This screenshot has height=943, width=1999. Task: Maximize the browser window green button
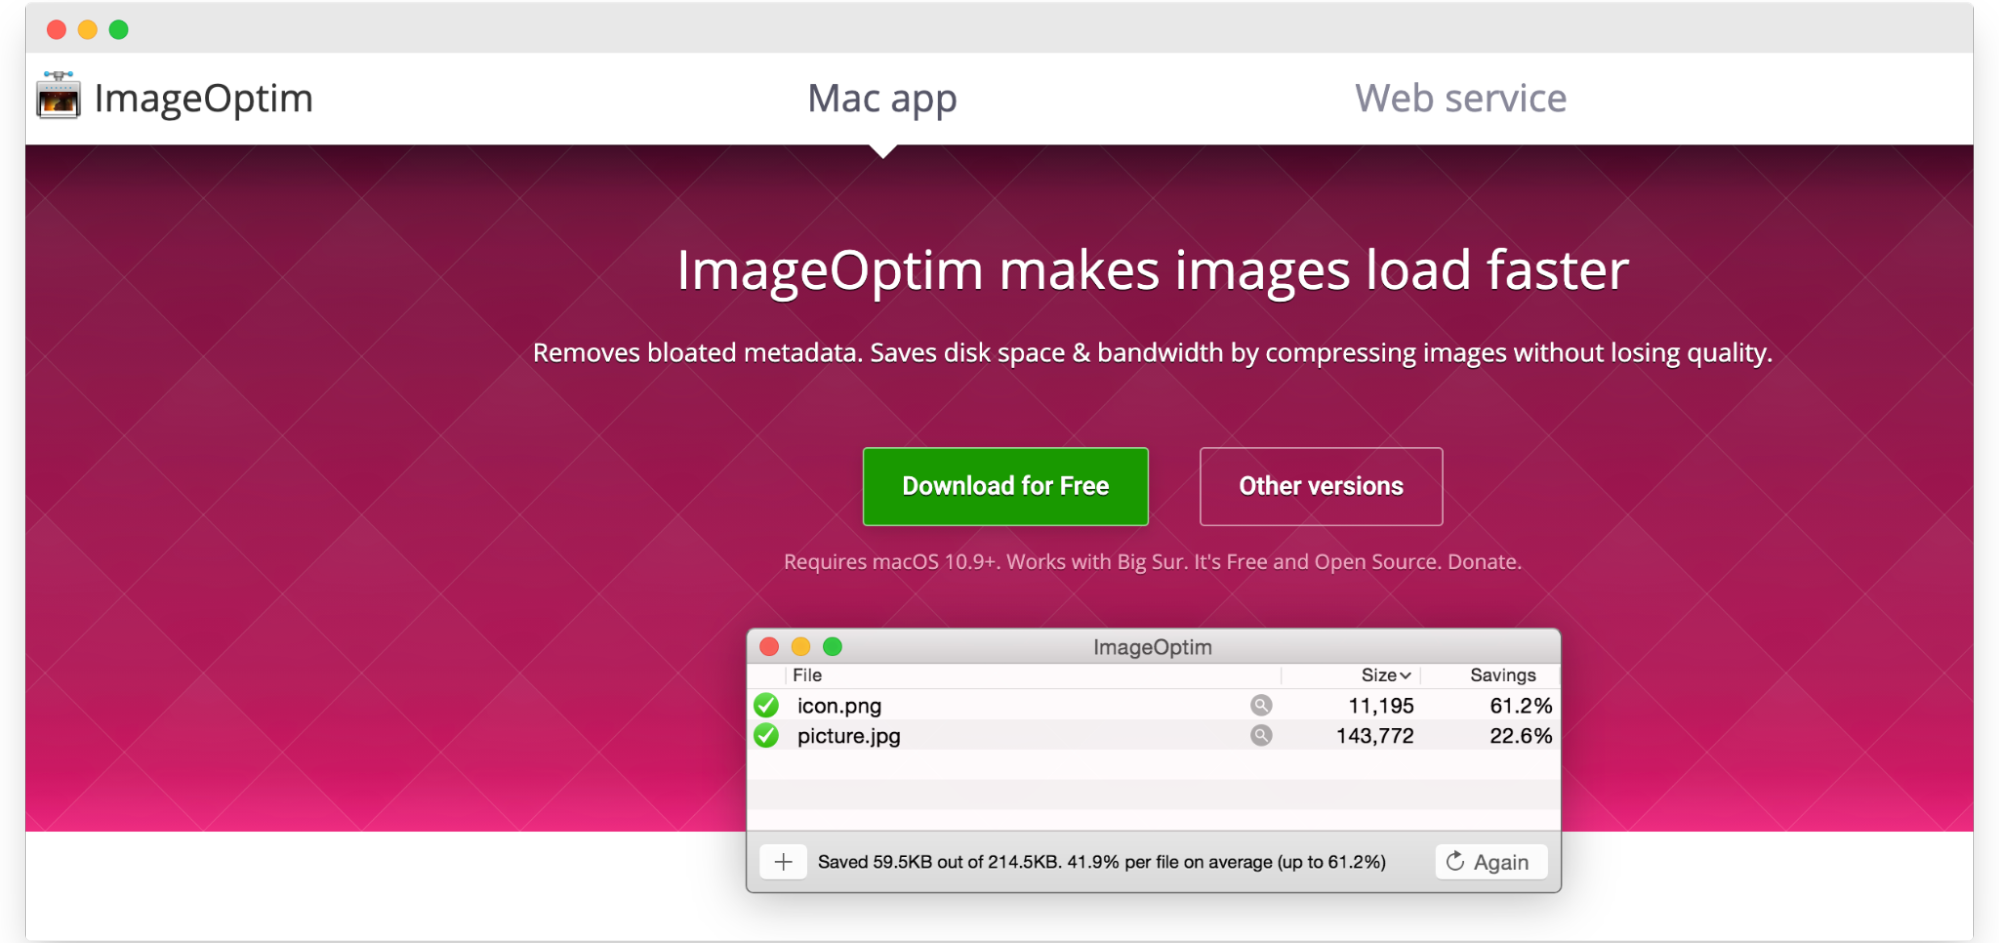pyautogui.click(x=119, y=30)
